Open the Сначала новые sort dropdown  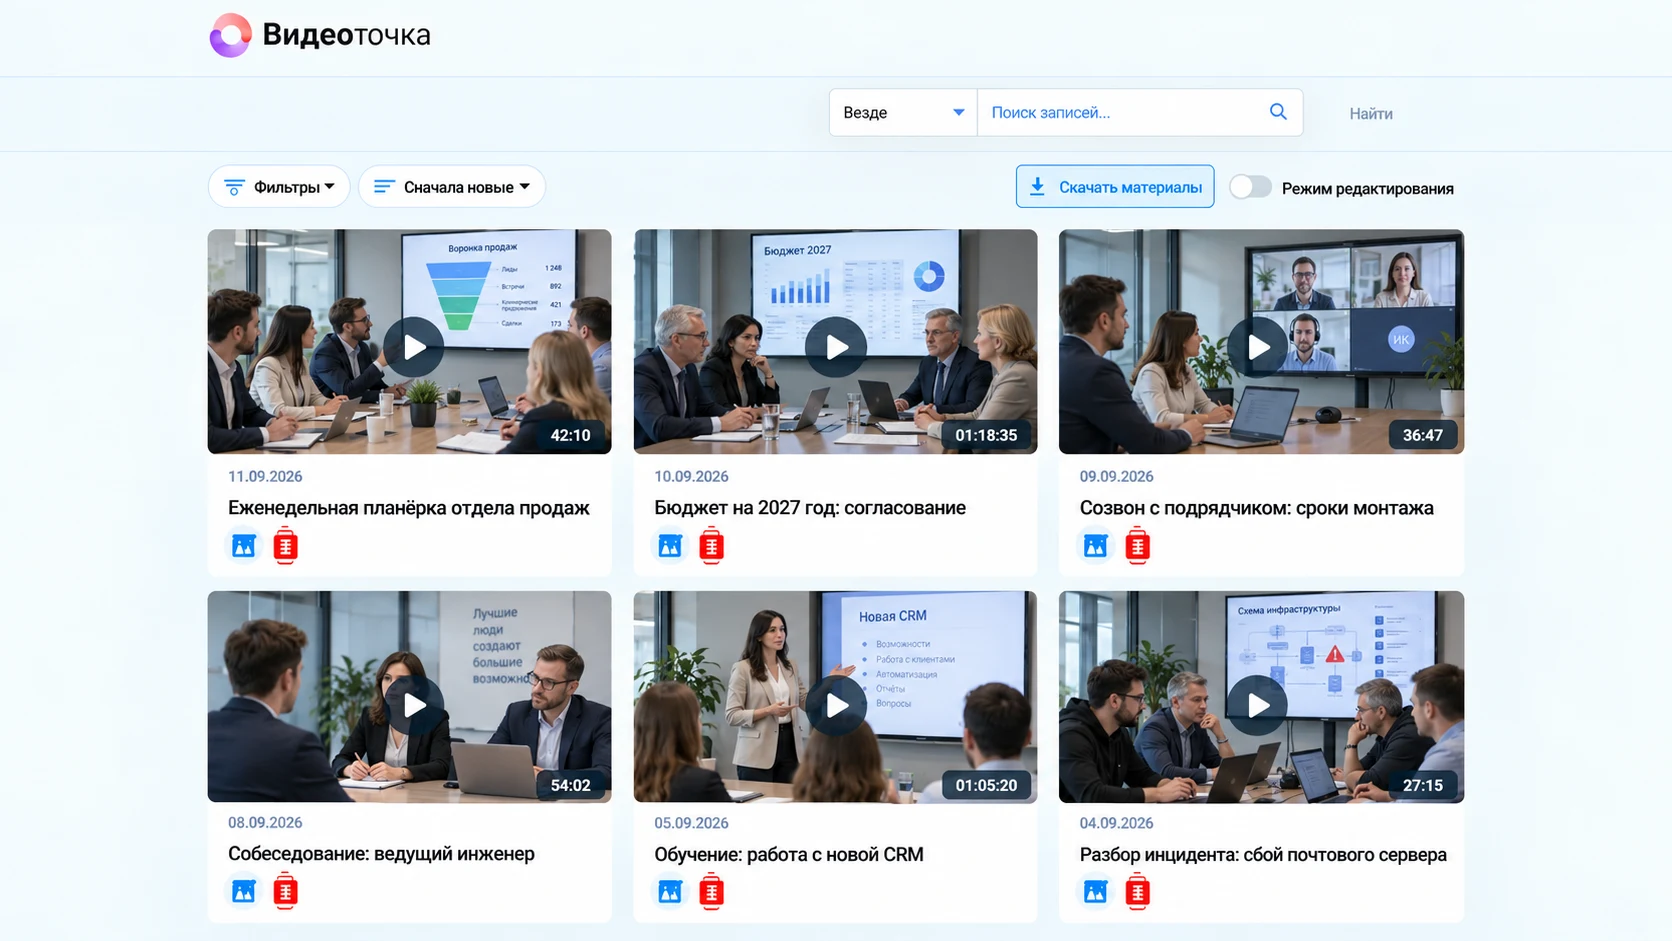tap(452, 187)
